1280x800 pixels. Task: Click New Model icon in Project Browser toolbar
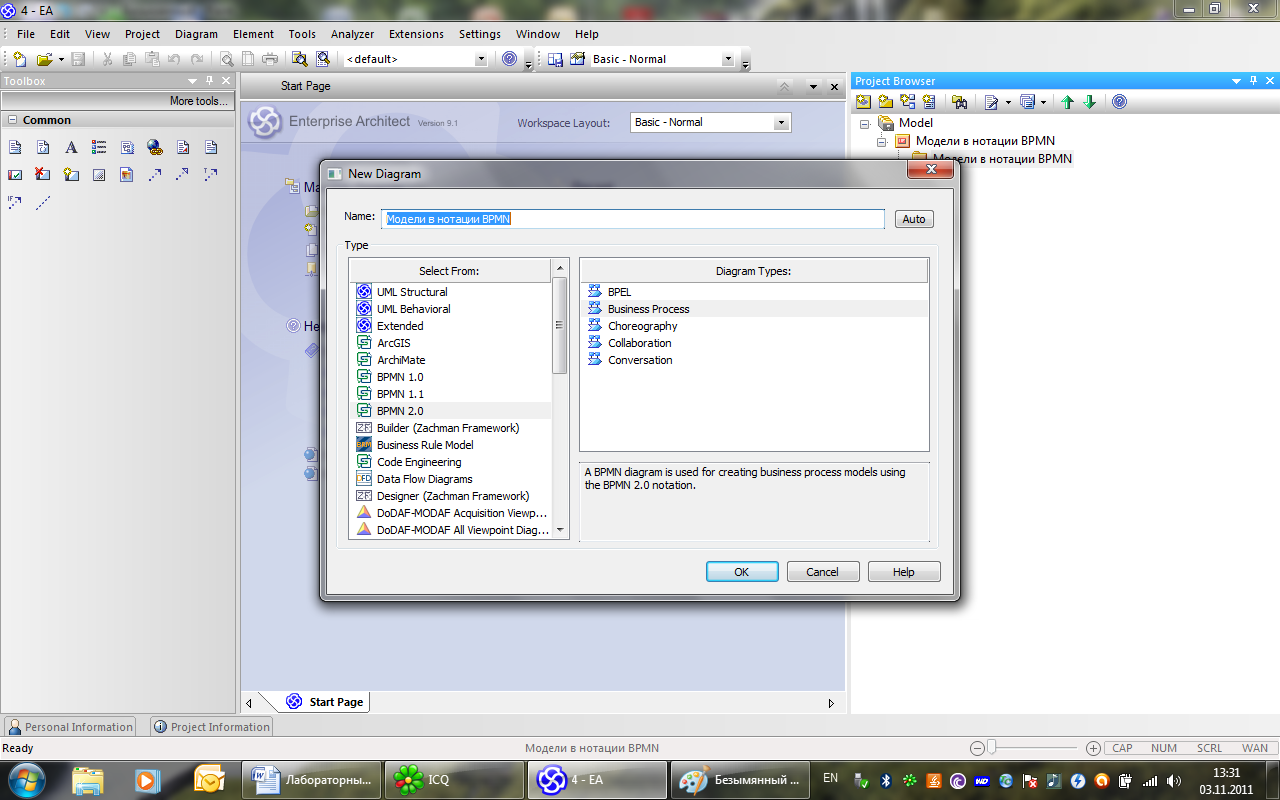863,102
